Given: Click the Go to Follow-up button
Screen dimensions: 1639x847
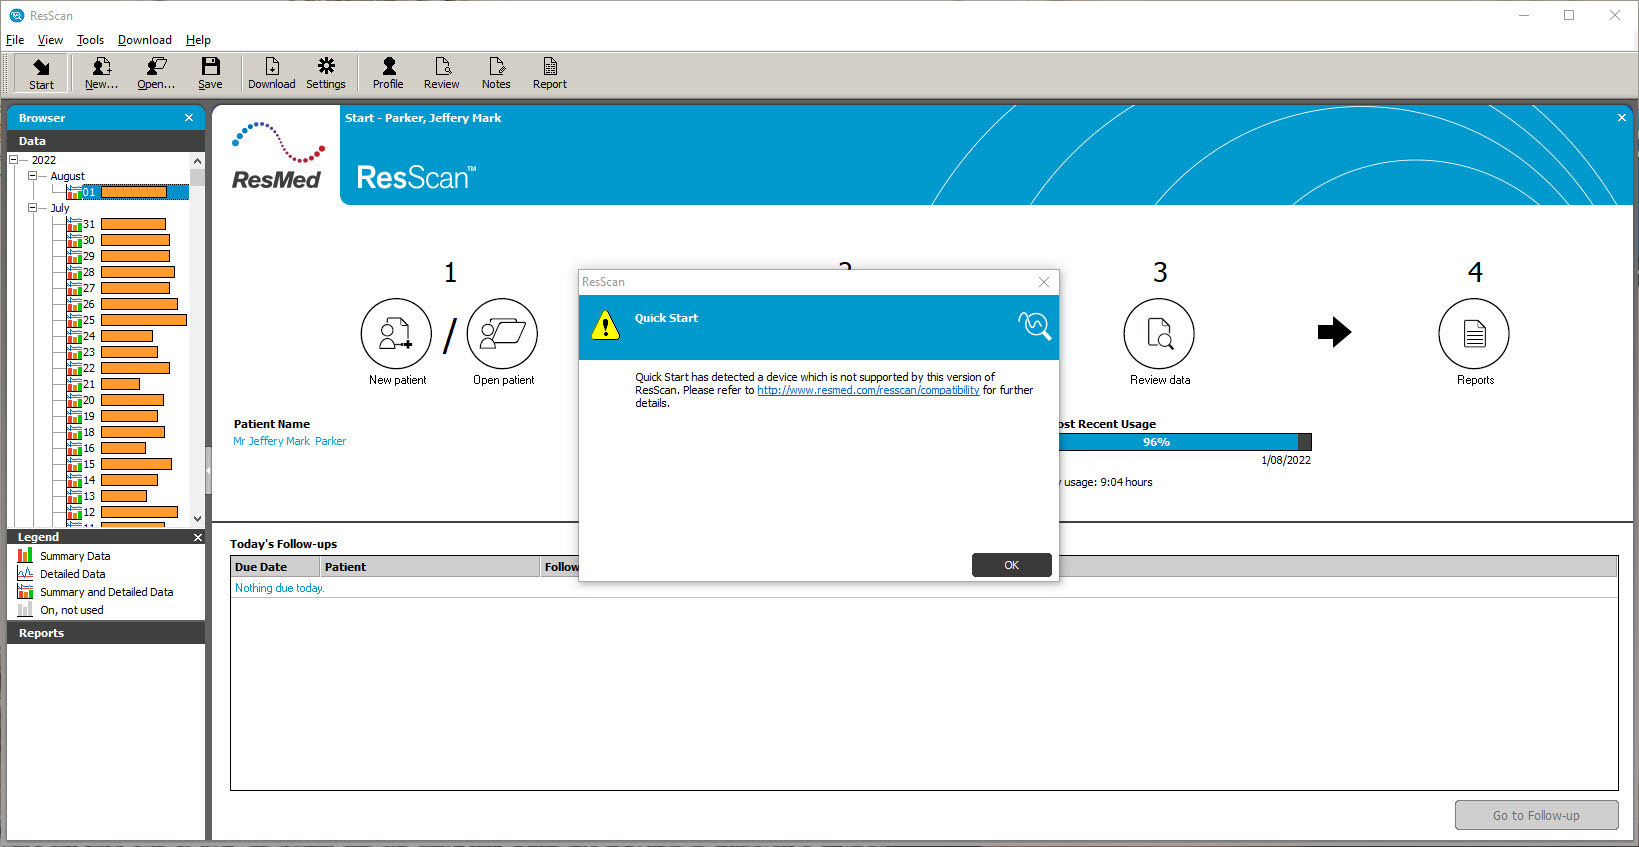Looking at the screenshot, I should pyautogui.click(x=1536, y=815).
